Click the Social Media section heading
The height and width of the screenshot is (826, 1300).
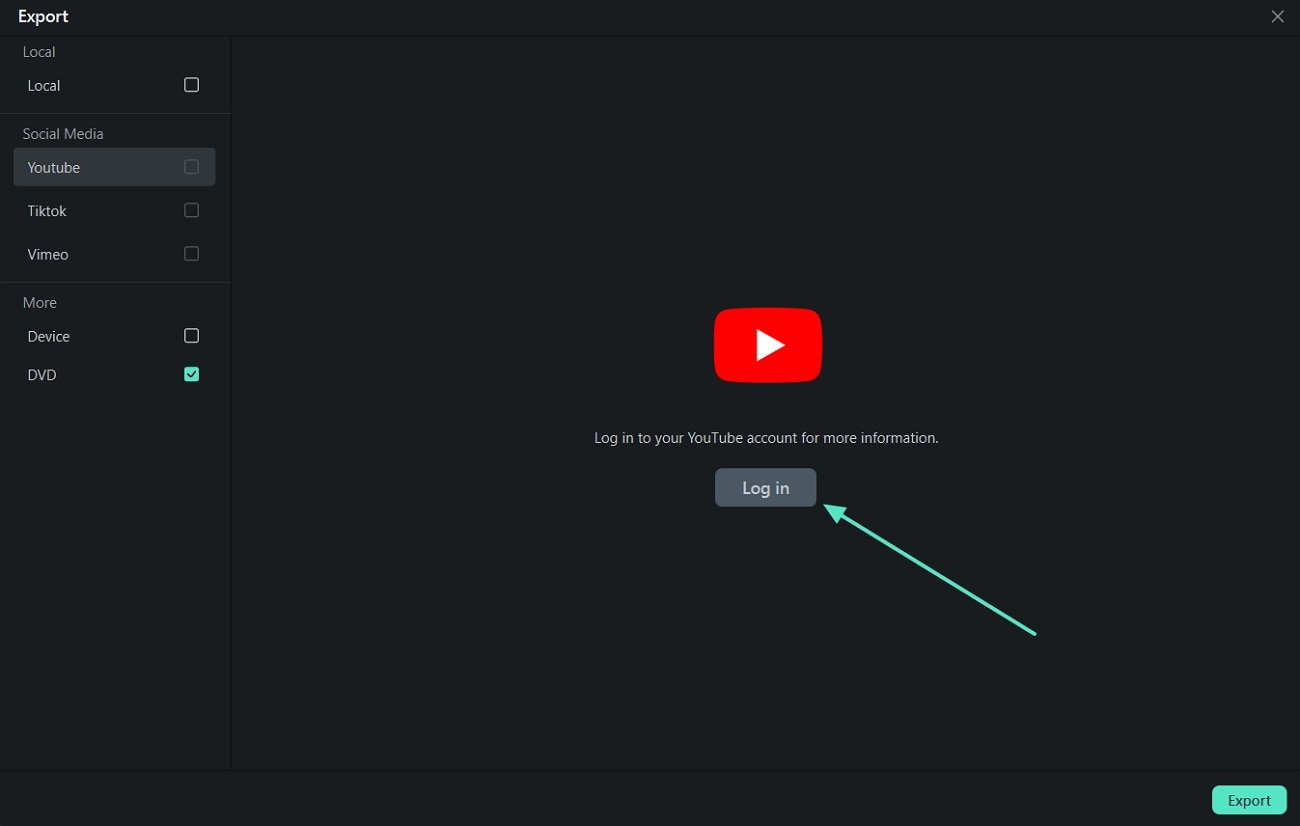[63, 134]
